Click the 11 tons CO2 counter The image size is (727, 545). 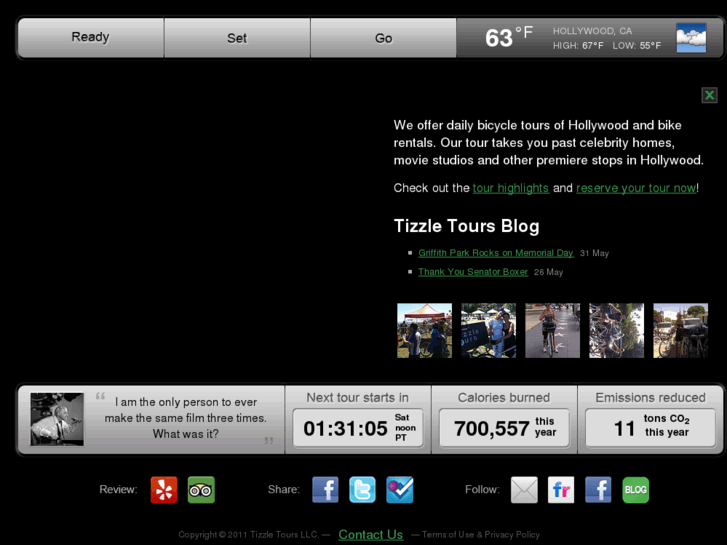(650, 428)
